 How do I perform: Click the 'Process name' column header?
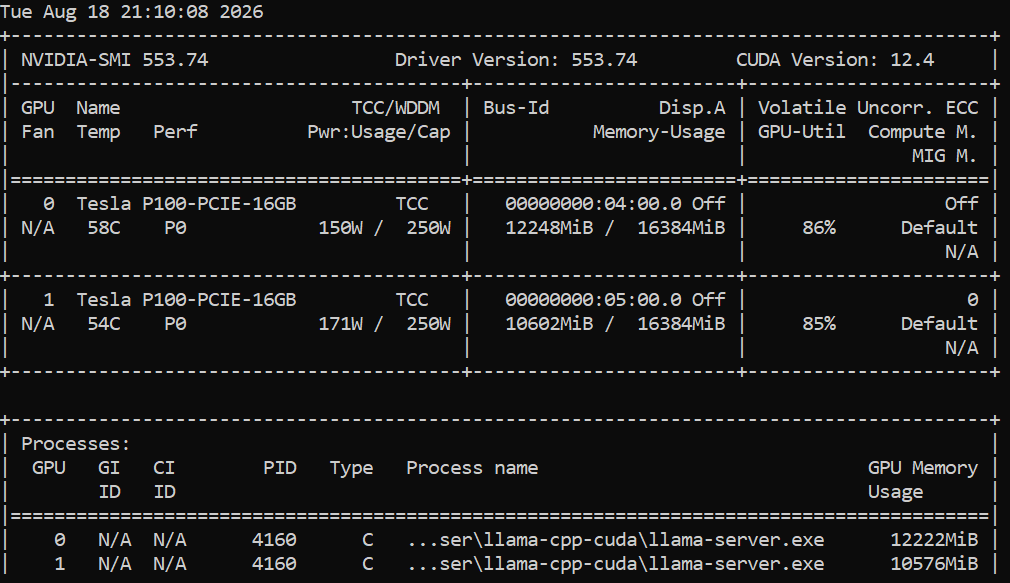pos(472,468)
